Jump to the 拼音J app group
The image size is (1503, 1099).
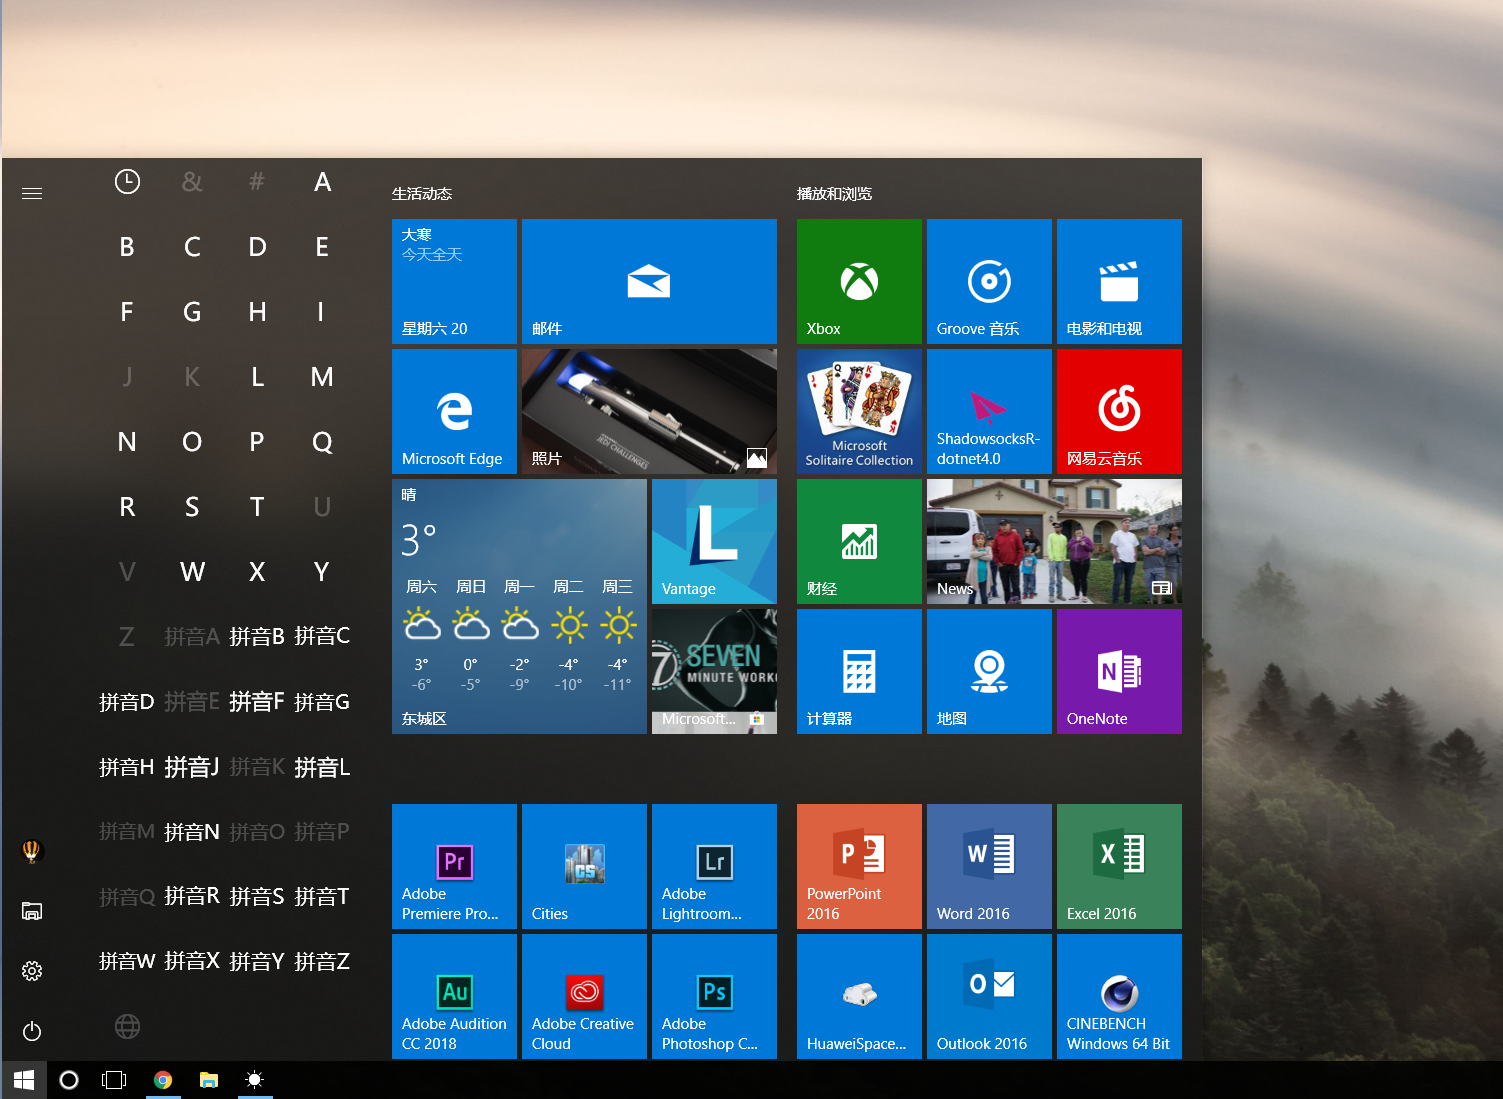[x=192, y=767]
